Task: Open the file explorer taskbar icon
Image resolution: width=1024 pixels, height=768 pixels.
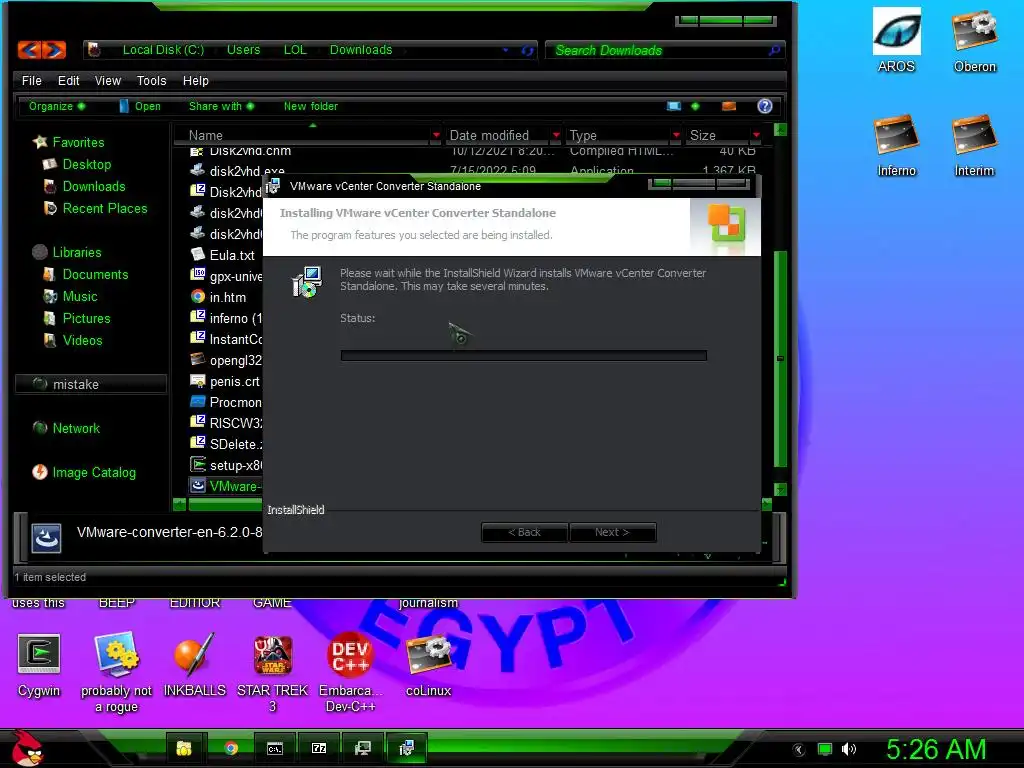Action: [x=184, y=748]
